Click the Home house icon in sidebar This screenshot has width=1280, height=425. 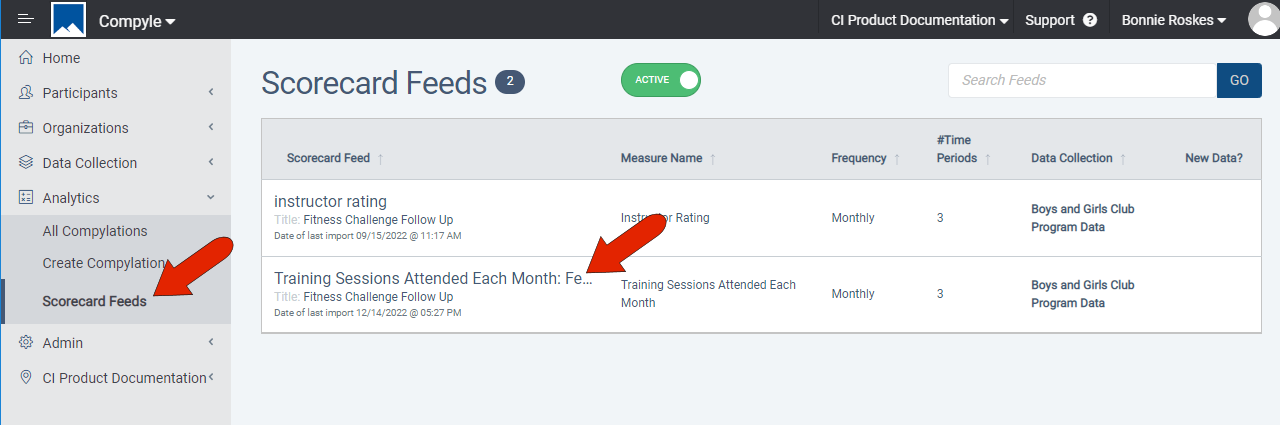(26, 58)
